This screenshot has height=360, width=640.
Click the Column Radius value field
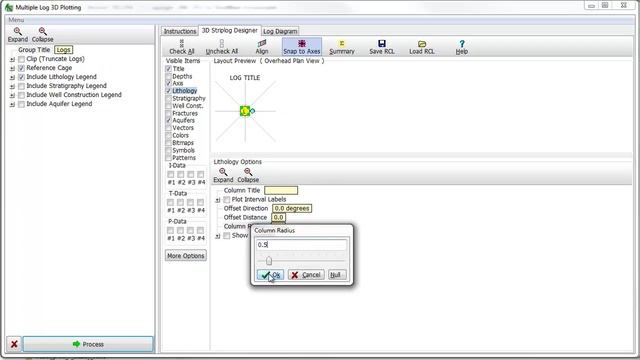tap(301, 244)
